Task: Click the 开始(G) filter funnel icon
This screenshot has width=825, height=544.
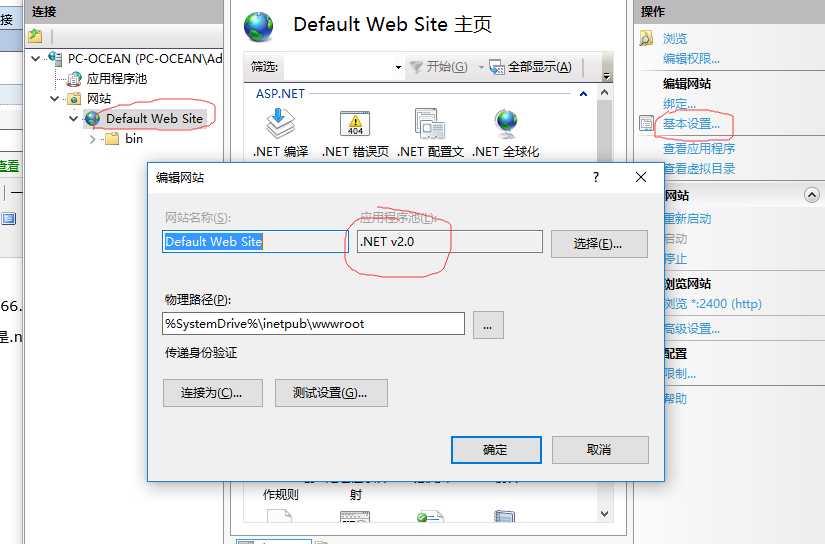Action: (x=416, y=67)
